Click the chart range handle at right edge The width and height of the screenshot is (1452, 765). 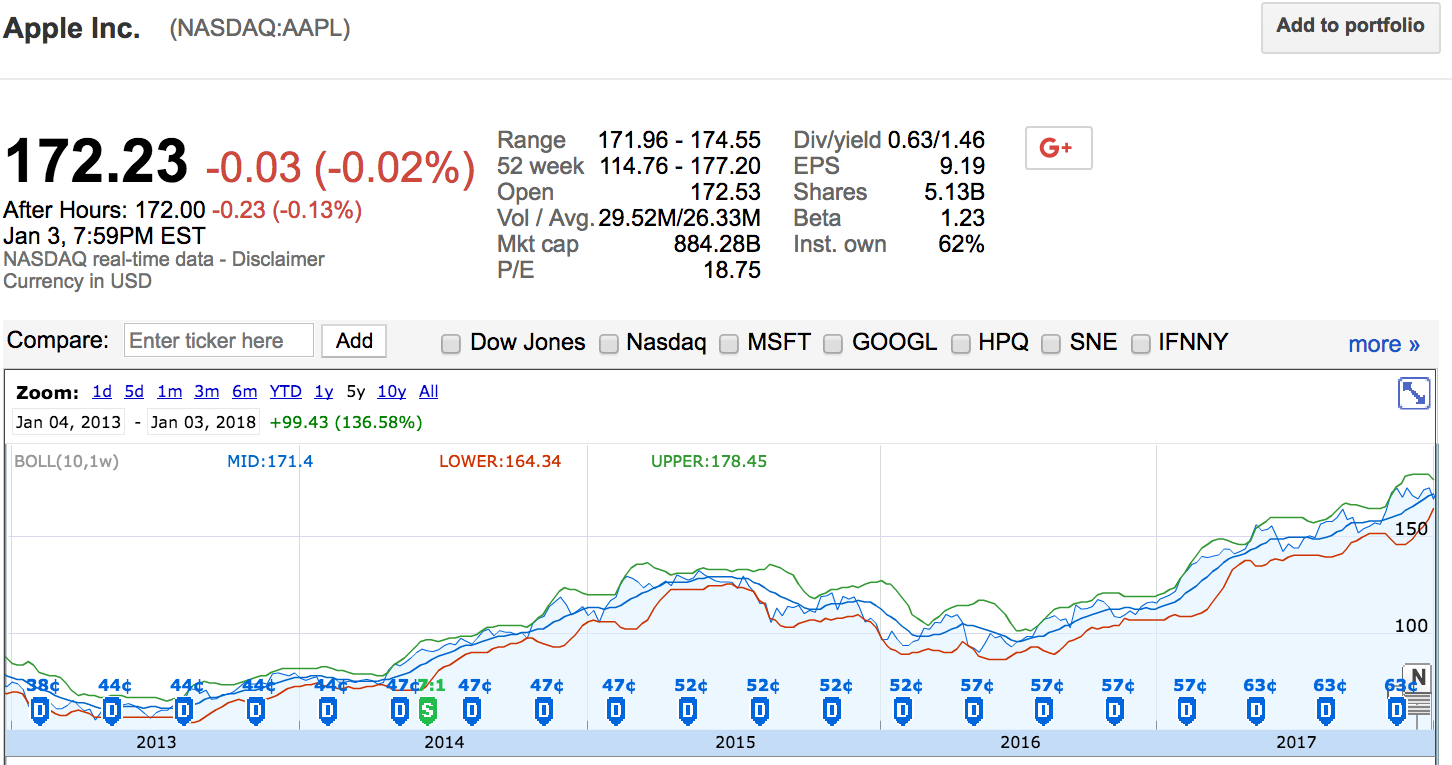(1417, 707)
